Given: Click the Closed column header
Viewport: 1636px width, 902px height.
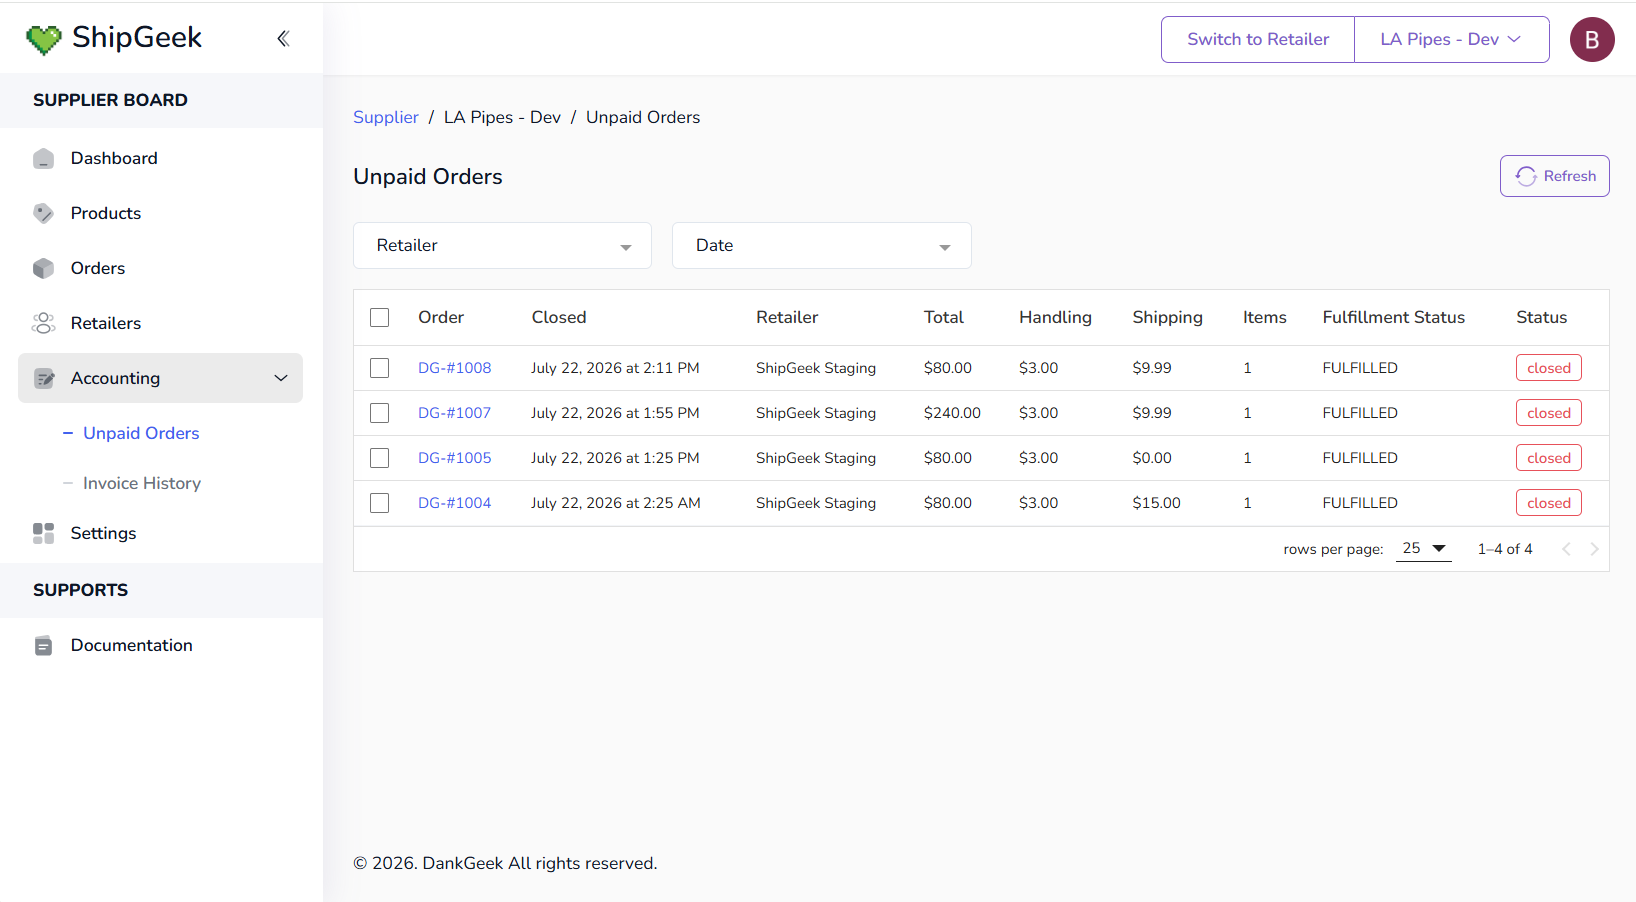Looking at the screenshot, I should click(x=559, y=317).
